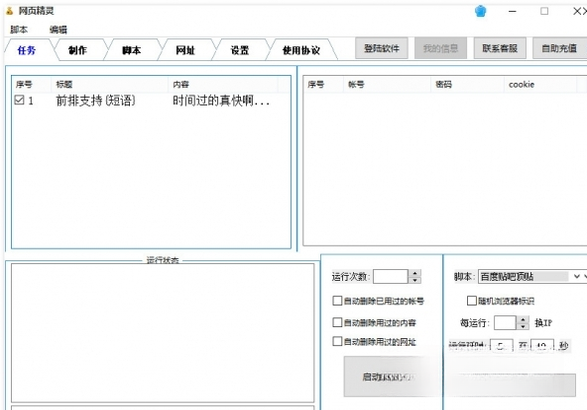Click the 自助充值 button
This screenshot has height=410, width=587.
tap(559, 48)
